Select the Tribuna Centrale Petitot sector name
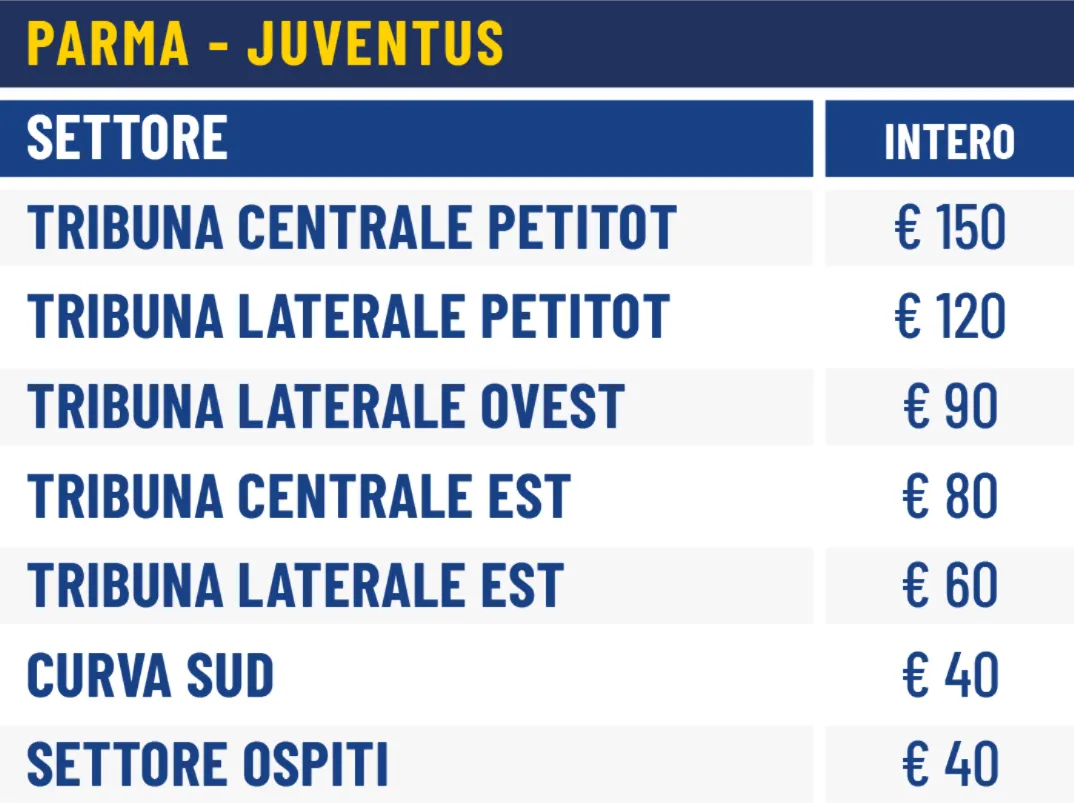 (x=352, y=228)
